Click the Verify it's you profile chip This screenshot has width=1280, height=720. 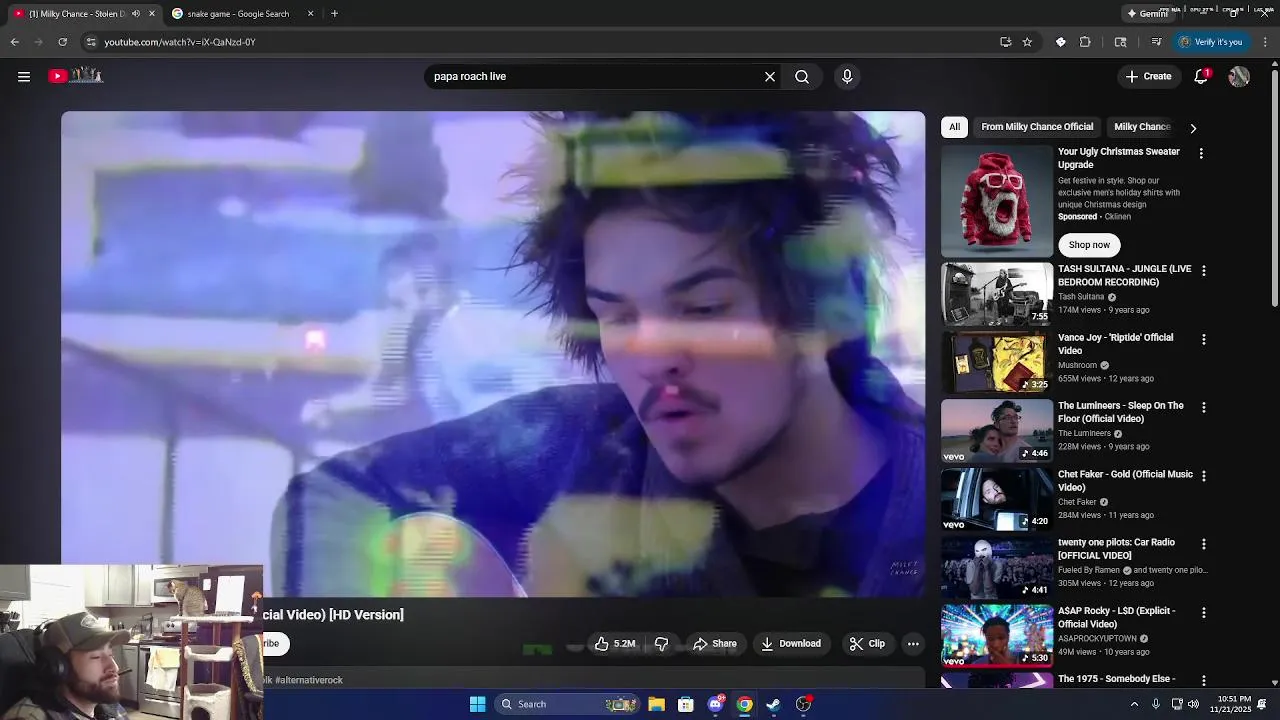(x=1210, y=42)
